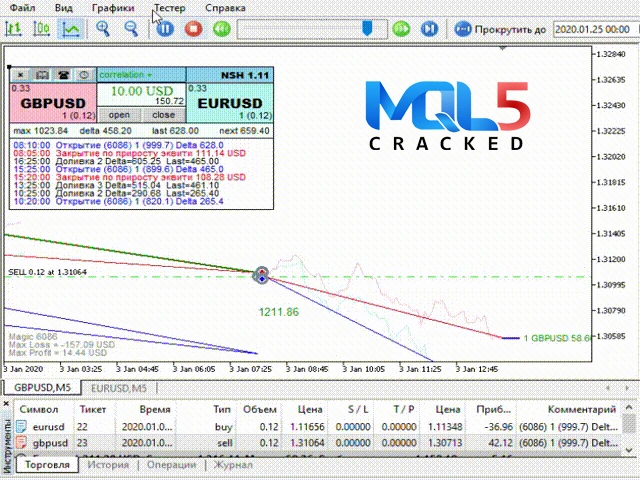Screen dimensions: 640x480
Task: Open the История tab
Action: [x=108, y=464]
